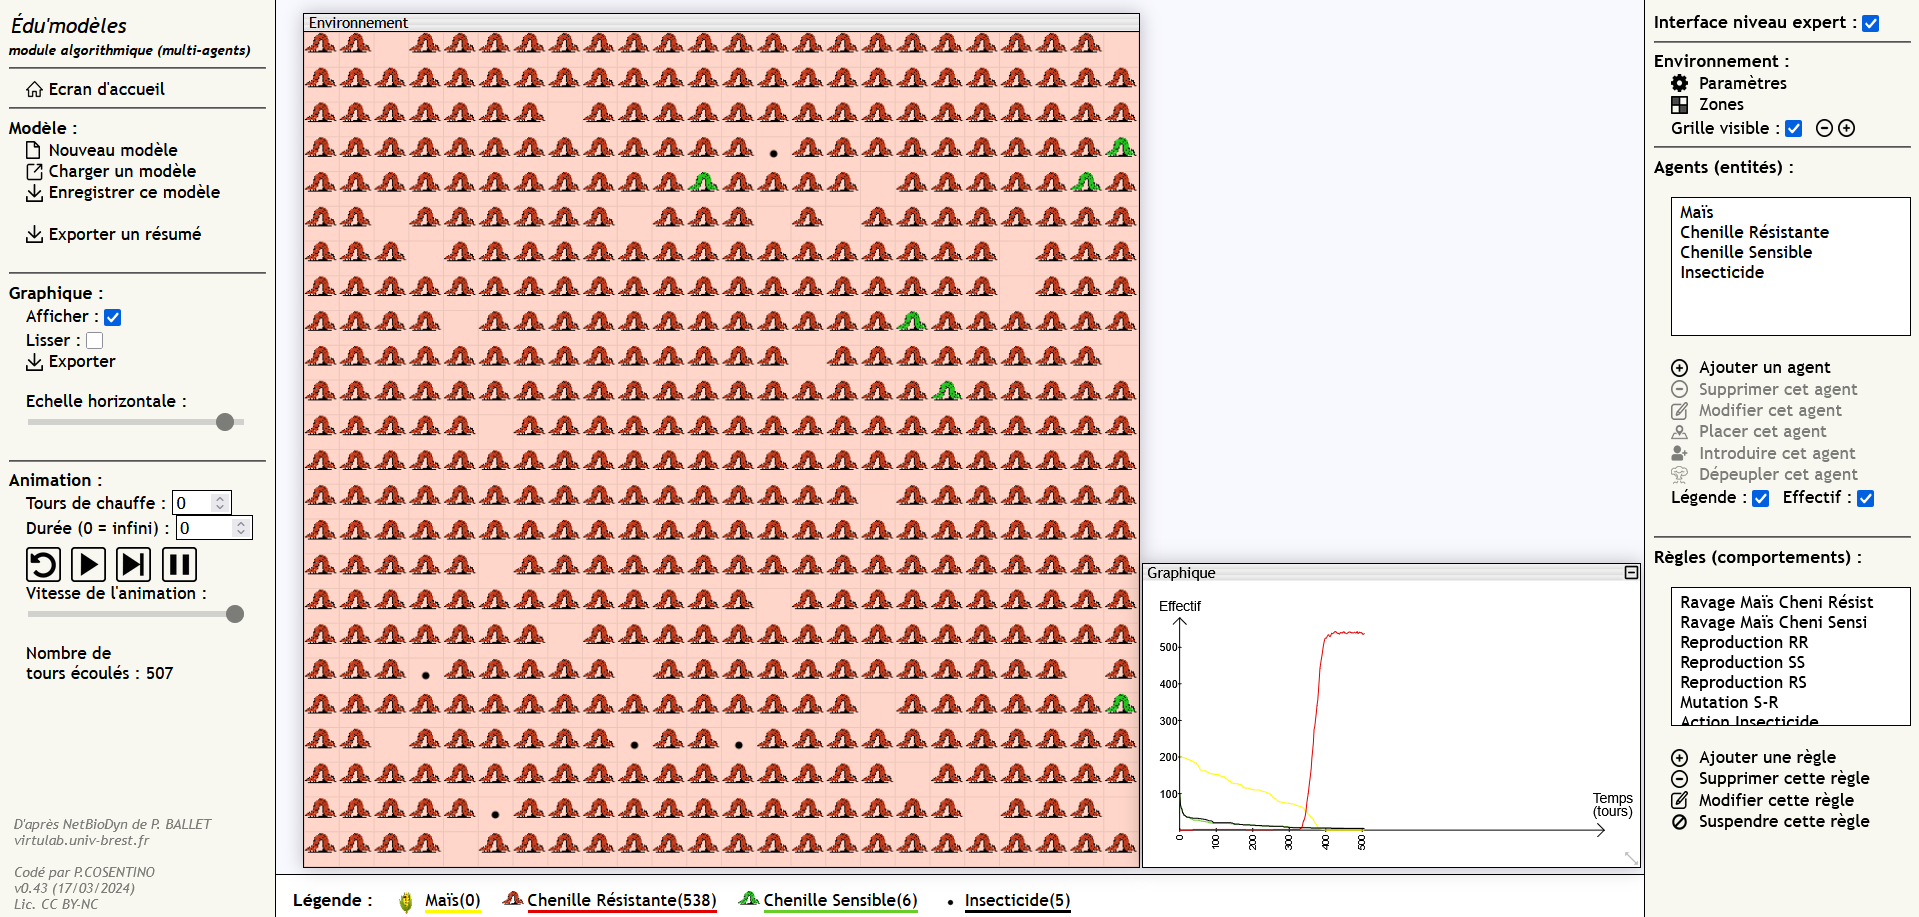Image resolution: width=1919 pixels, height=917 pixels.
Task: Increment the Tours de chauffe stepper
Action: [220, 498]
